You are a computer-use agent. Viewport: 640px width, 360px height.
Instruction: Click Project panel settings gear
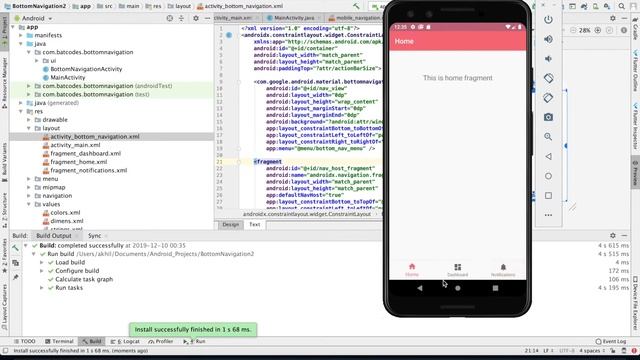click(x=196, y=18)
